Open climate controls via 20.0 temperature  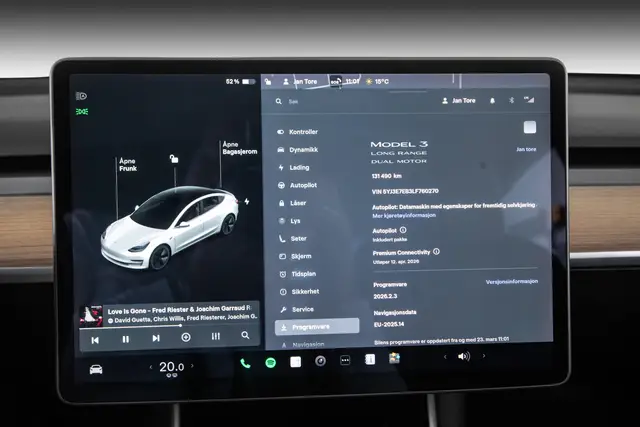coord(171,367)
